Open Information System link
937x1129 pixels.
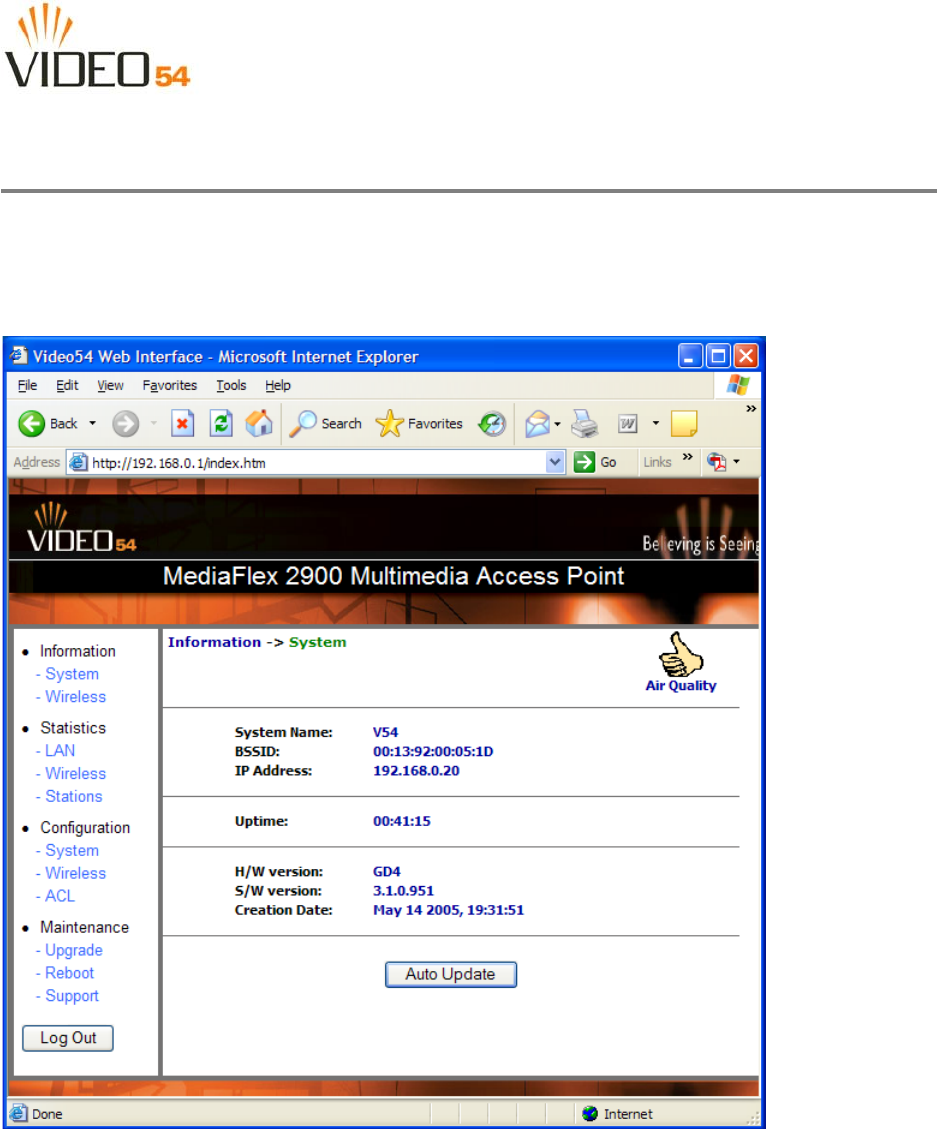71,674
